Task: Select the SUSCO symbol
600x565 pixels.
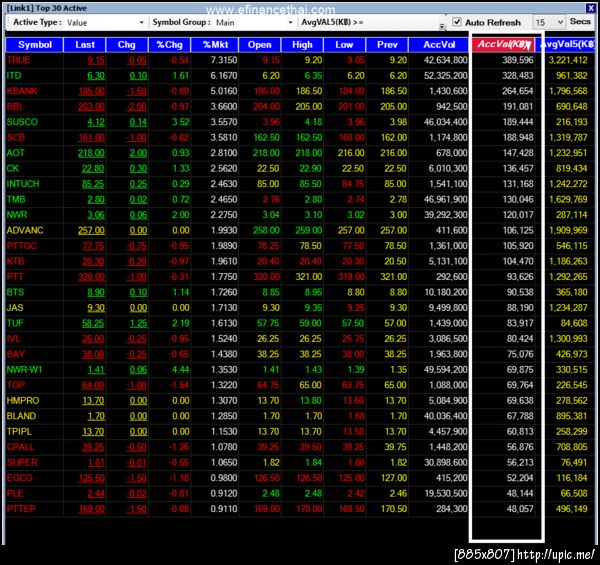Action: click(22, 122)
